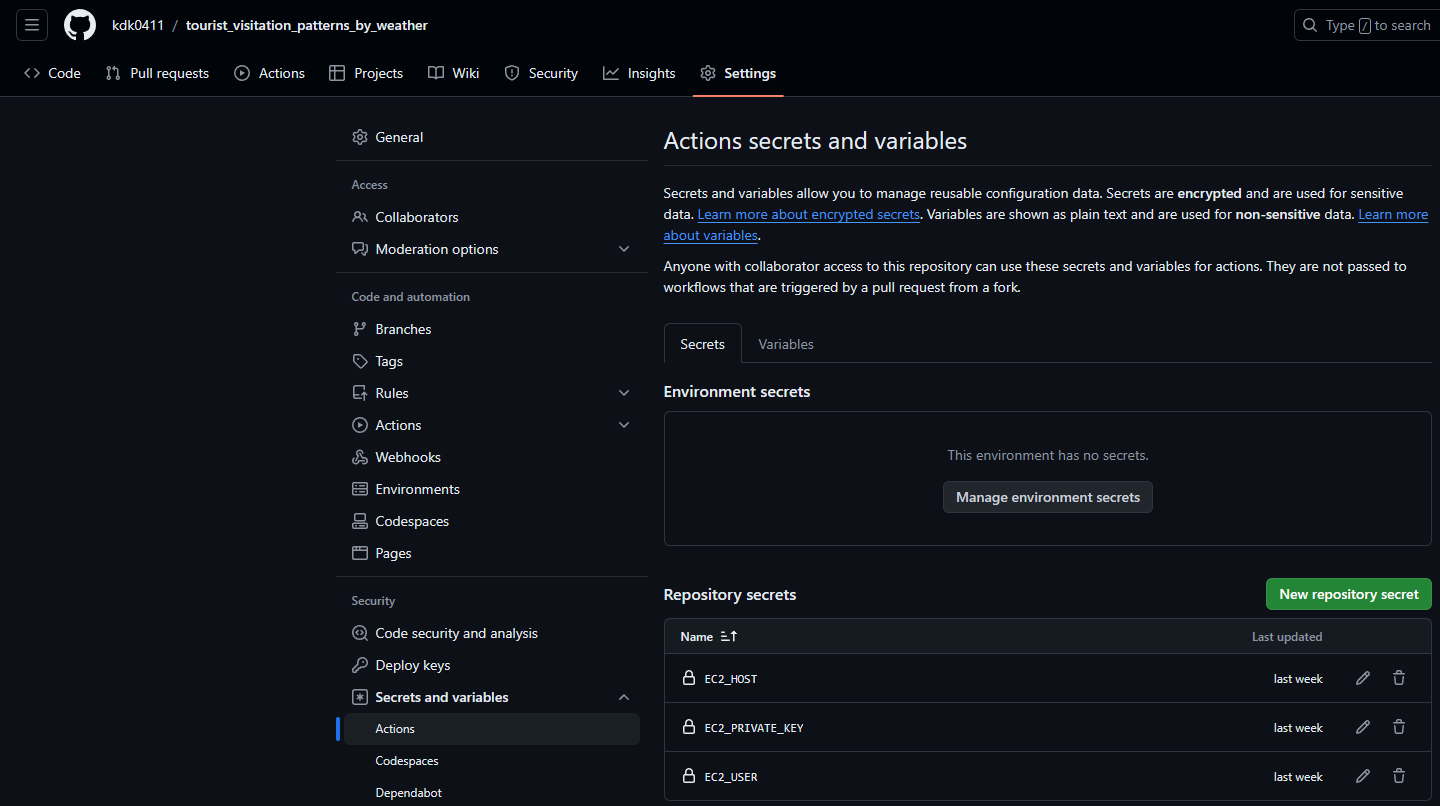Open Learn more about encrypted secrets link
This screenshot has width=1440, height=806.
click(x=808, y=215)
